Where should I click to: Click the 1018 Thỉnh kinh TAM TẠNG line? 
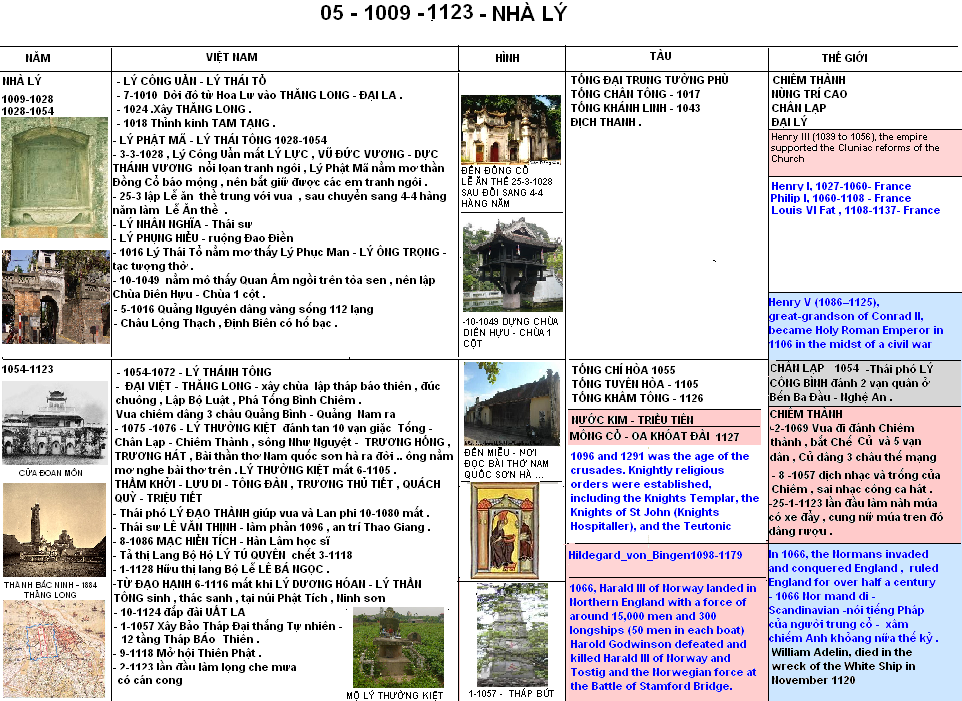click(198, 123)
